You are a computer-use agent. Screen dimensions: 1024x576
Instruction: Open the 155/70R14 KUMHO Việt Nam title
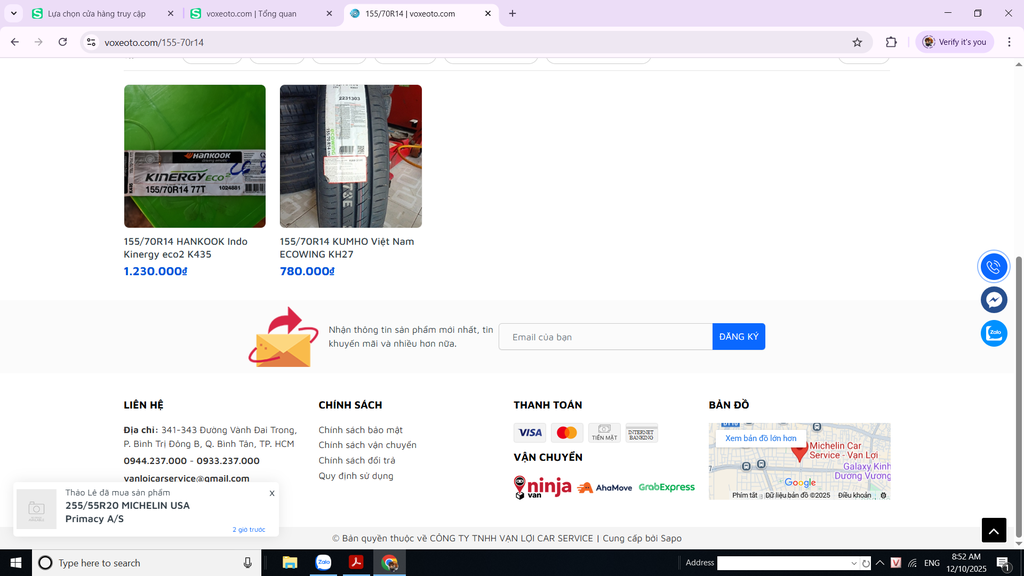347,248
